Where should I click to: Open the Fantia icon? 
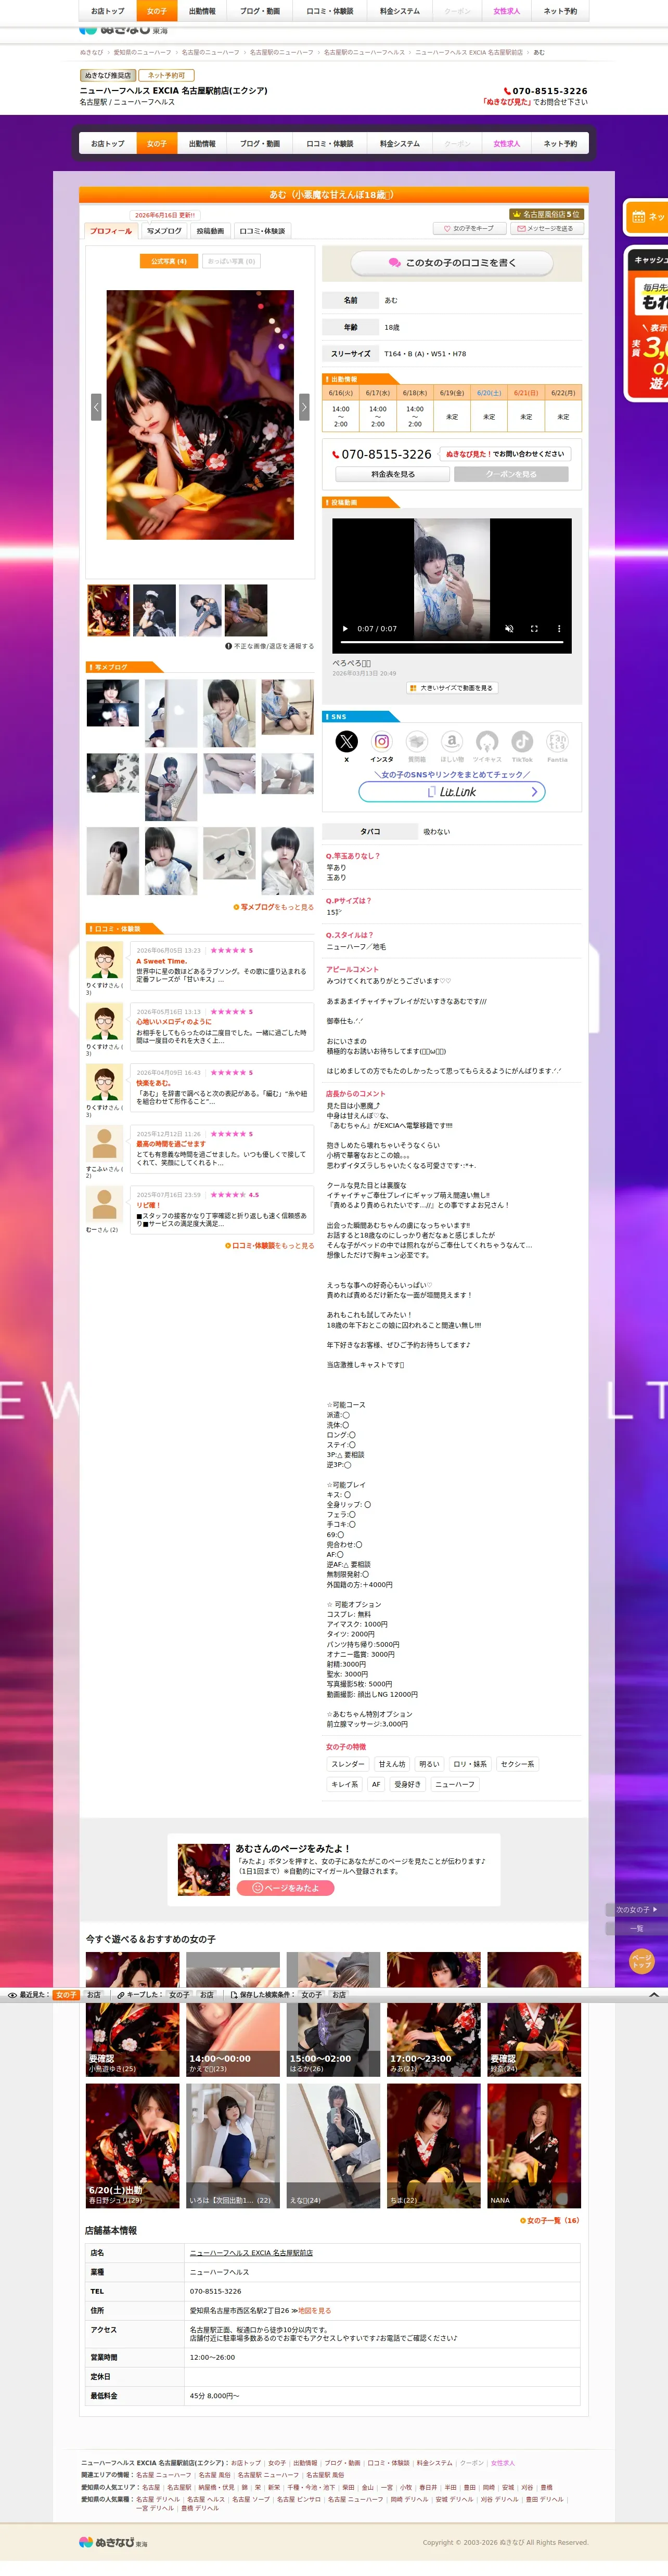click(x=557, y=741)
